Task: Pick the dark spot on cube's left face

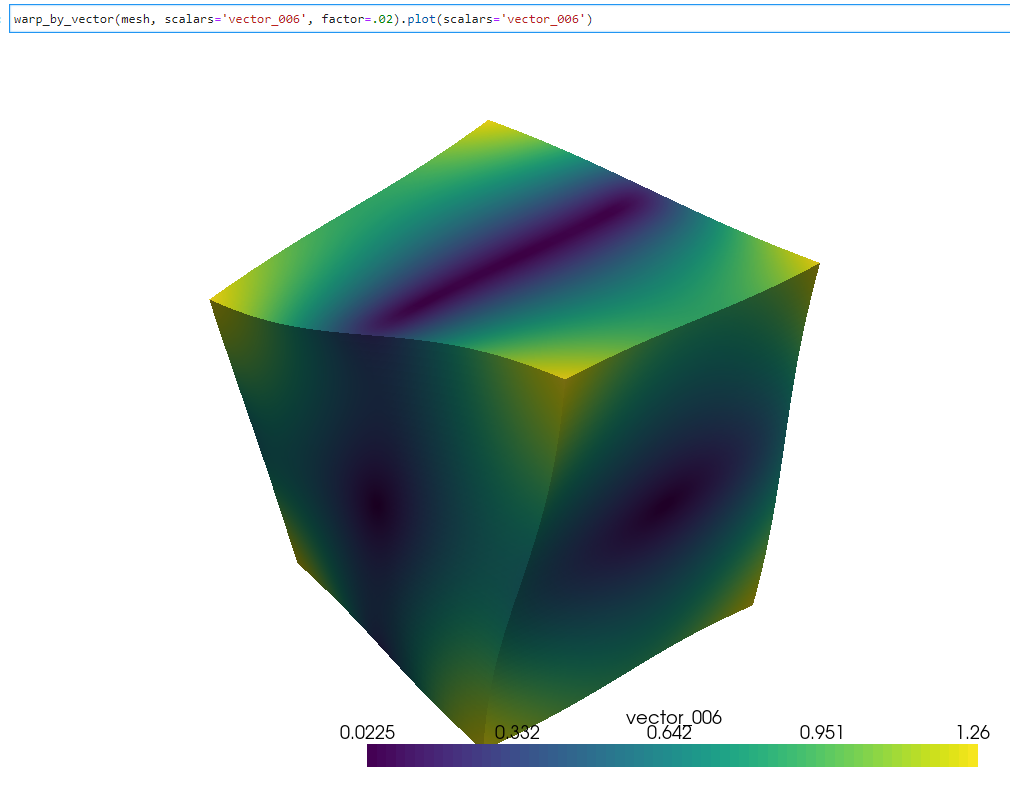Action: (x=377, y=508)
